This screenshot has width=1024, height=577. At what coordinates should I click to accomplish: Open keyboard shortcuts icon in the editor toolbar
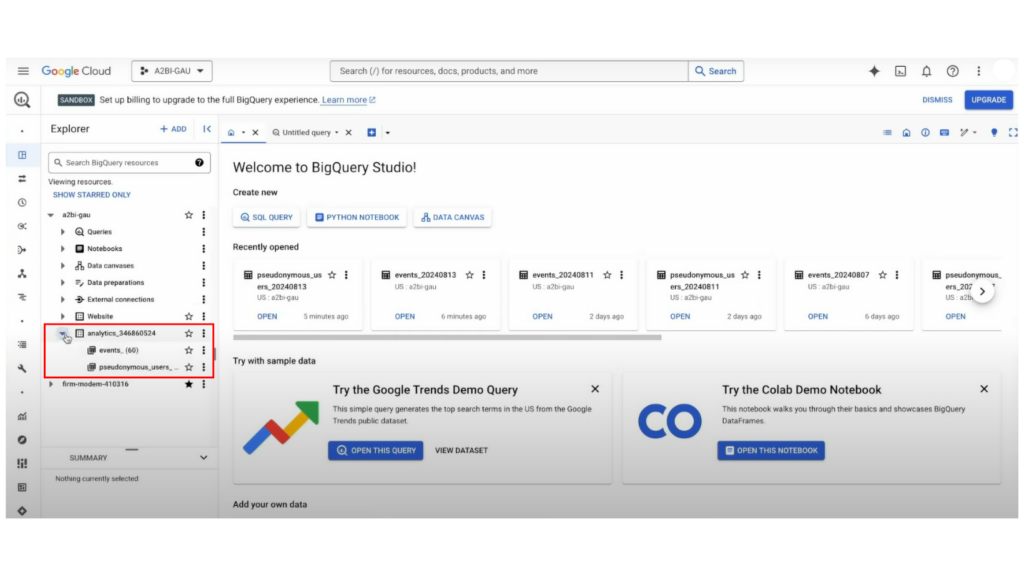click(x=944, y=133)
